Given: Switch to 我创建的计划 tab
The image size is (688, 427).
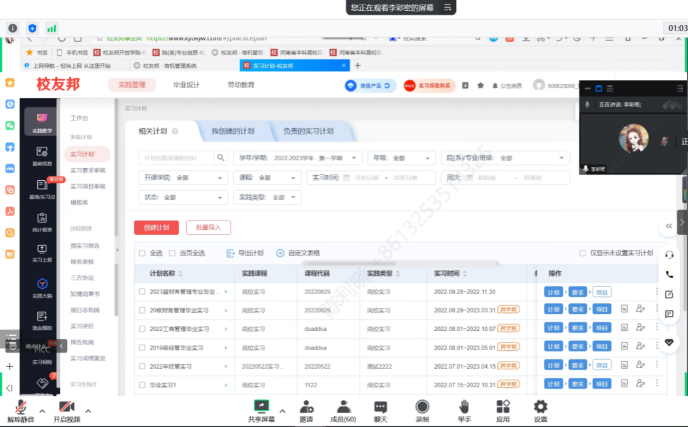Looking at the screenshot, I should click(x=231, y=131).
